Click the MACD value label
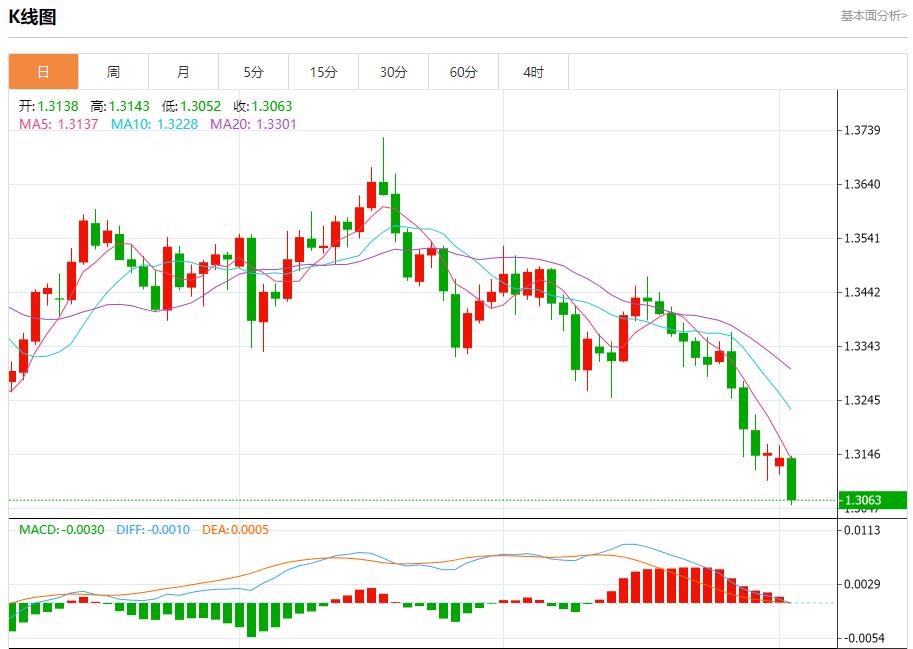 [x=62, y=529]
